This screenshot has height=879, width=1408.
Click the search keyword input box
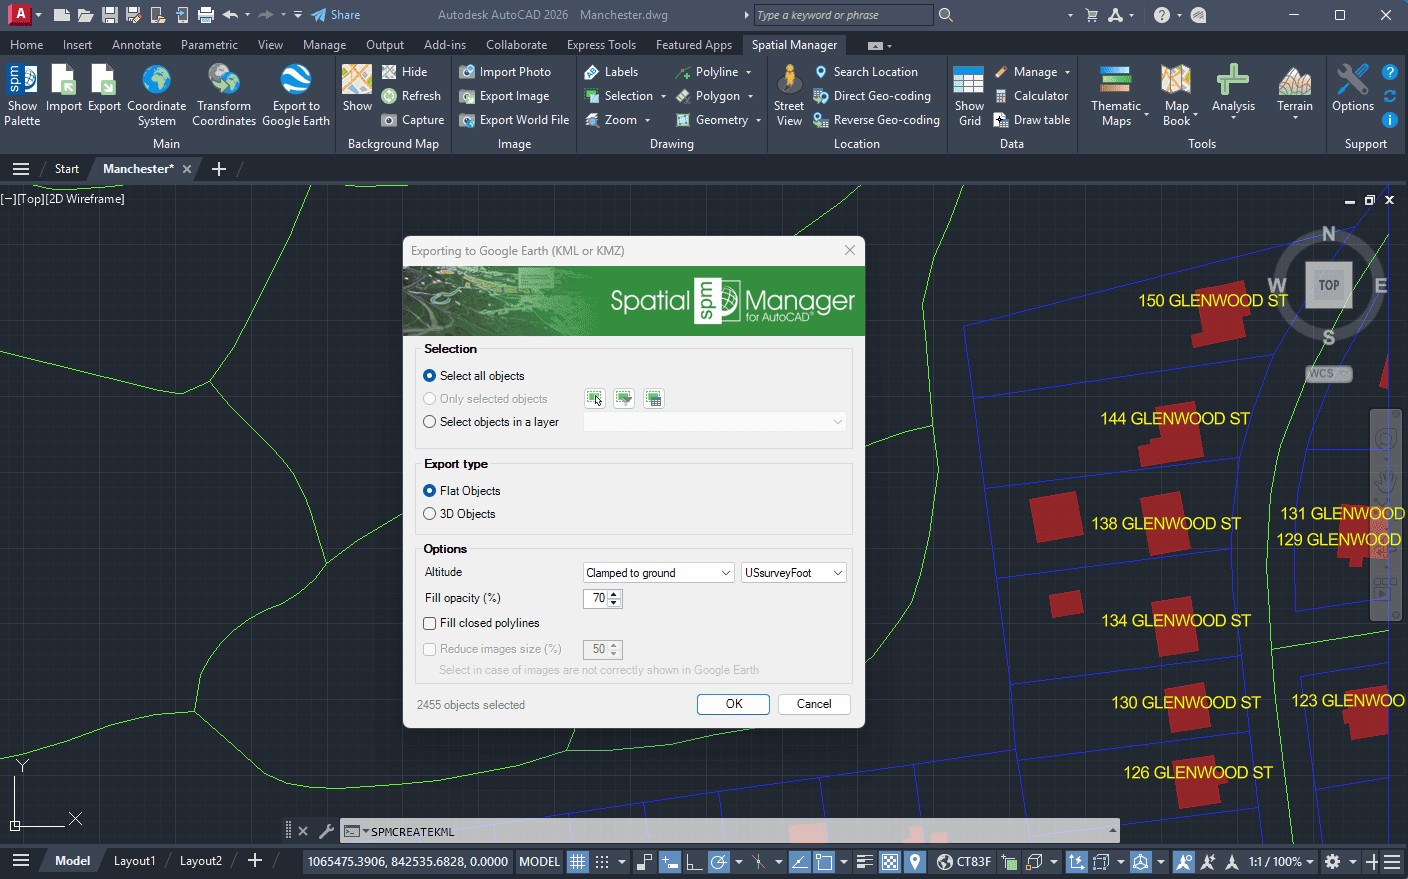point(843,15)
